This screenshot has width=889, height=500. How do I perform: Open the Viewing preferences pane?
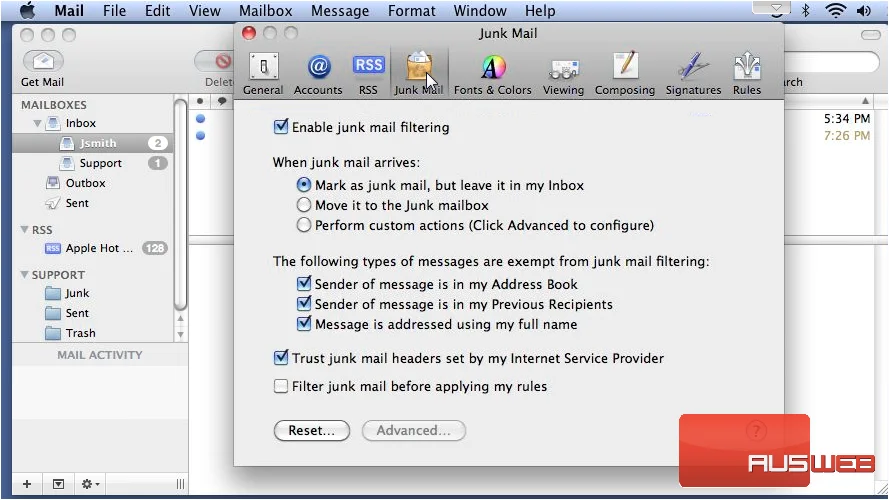(563, 74)
